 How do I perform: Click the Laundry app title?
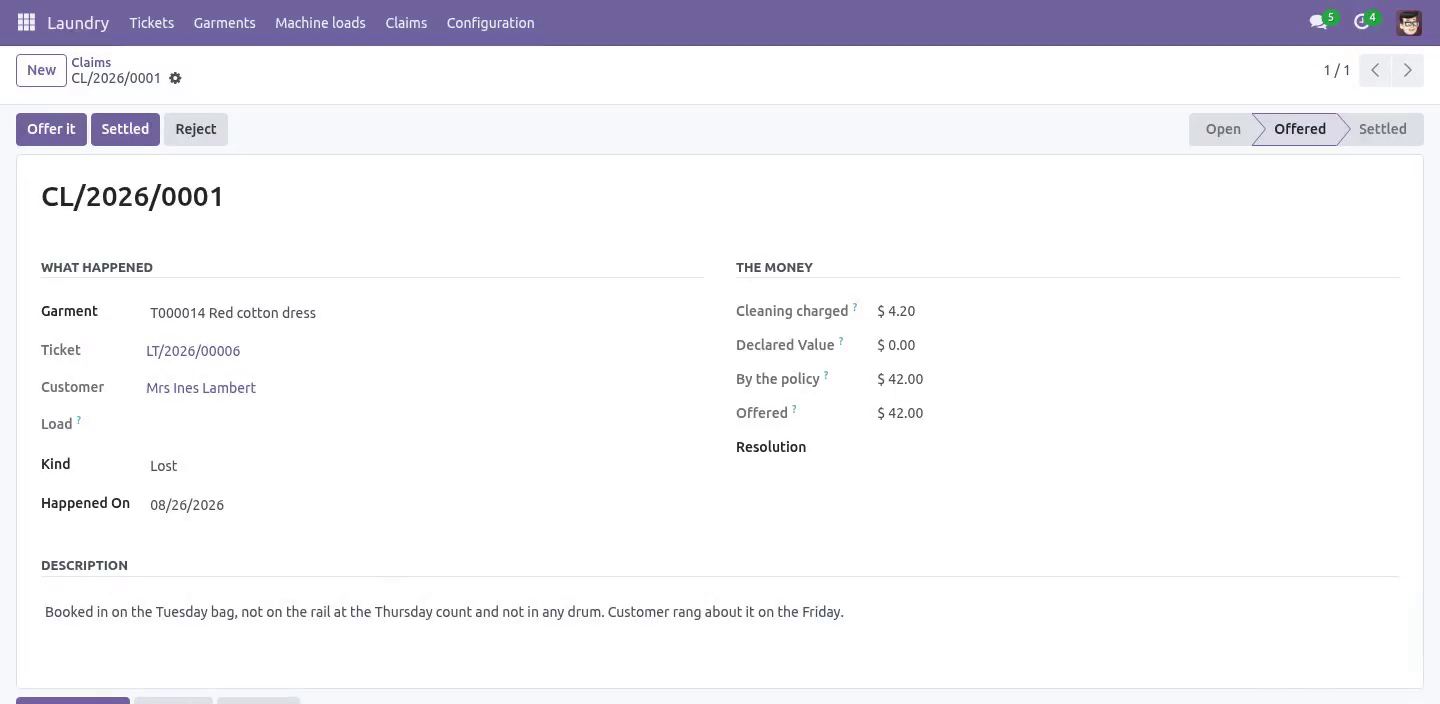(78, 22)
